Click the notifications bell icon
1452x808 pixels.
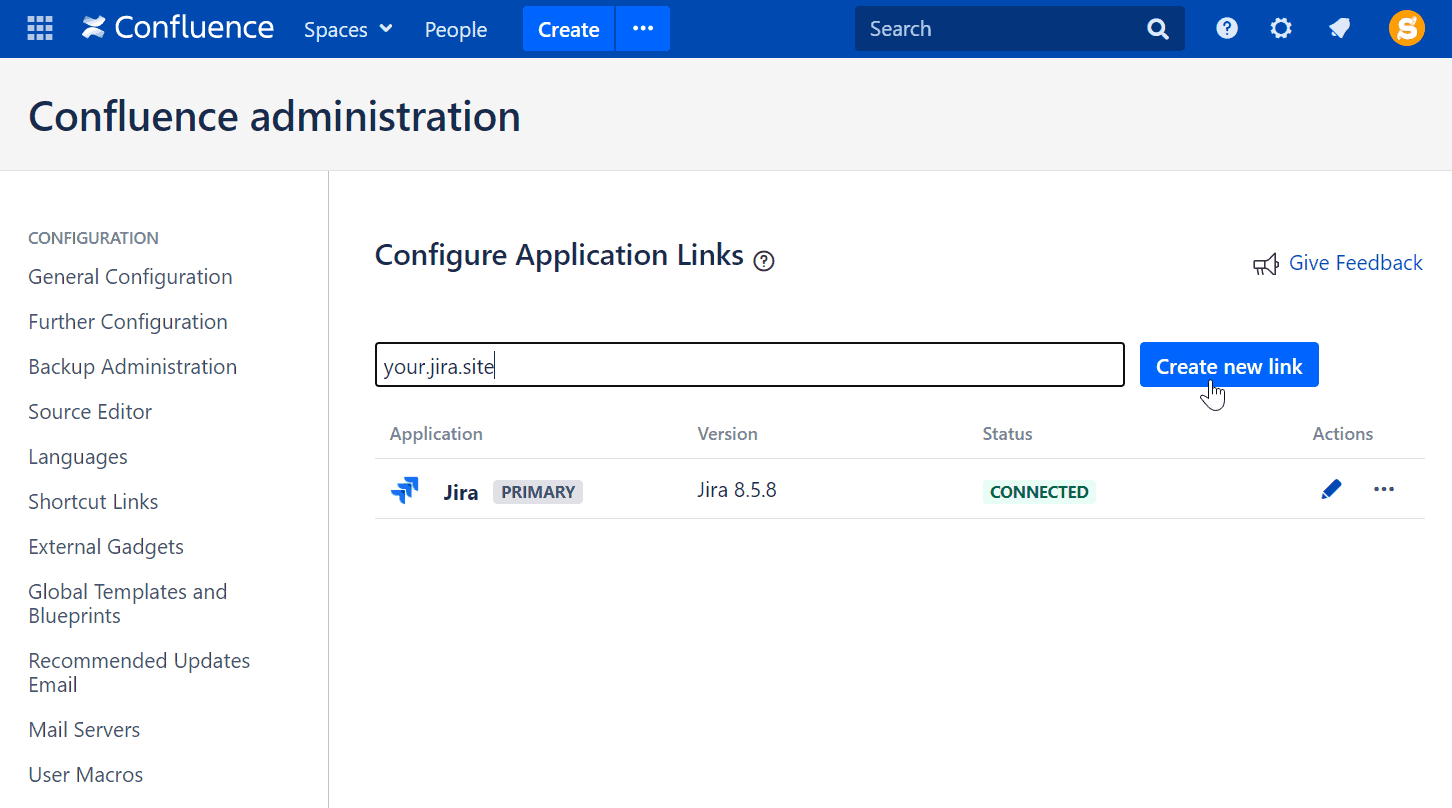pos(1339,28)
